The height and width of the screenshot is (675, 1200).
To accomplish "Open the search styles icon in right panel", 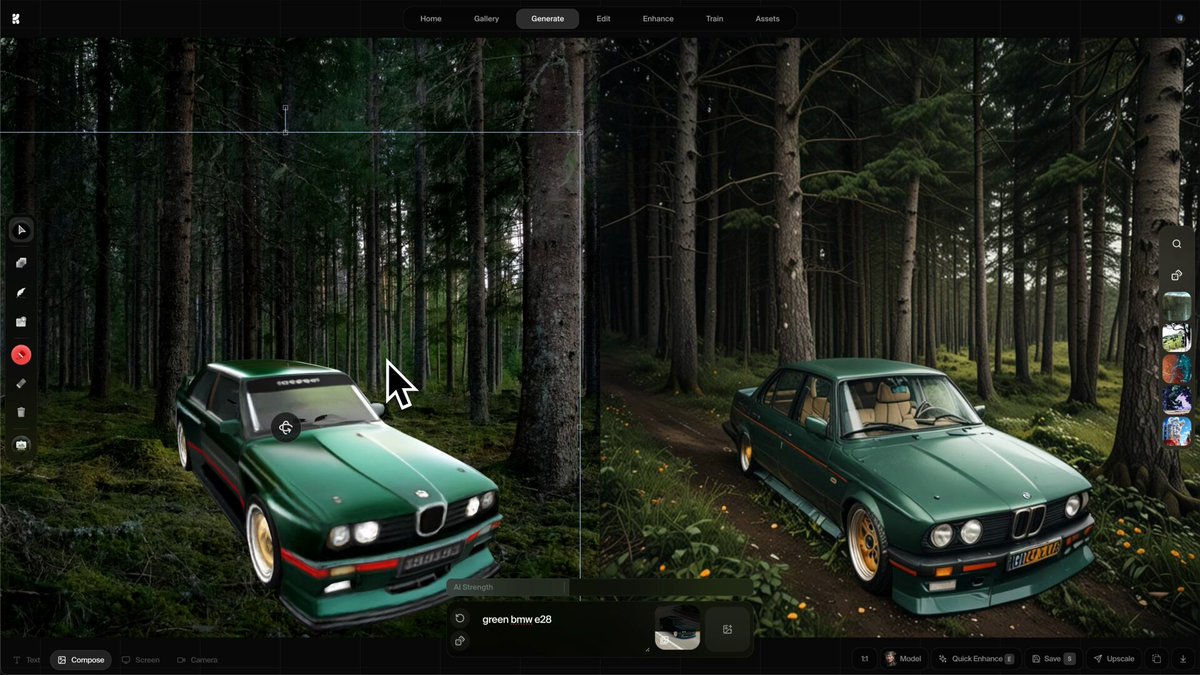I will pos(1177,244).
